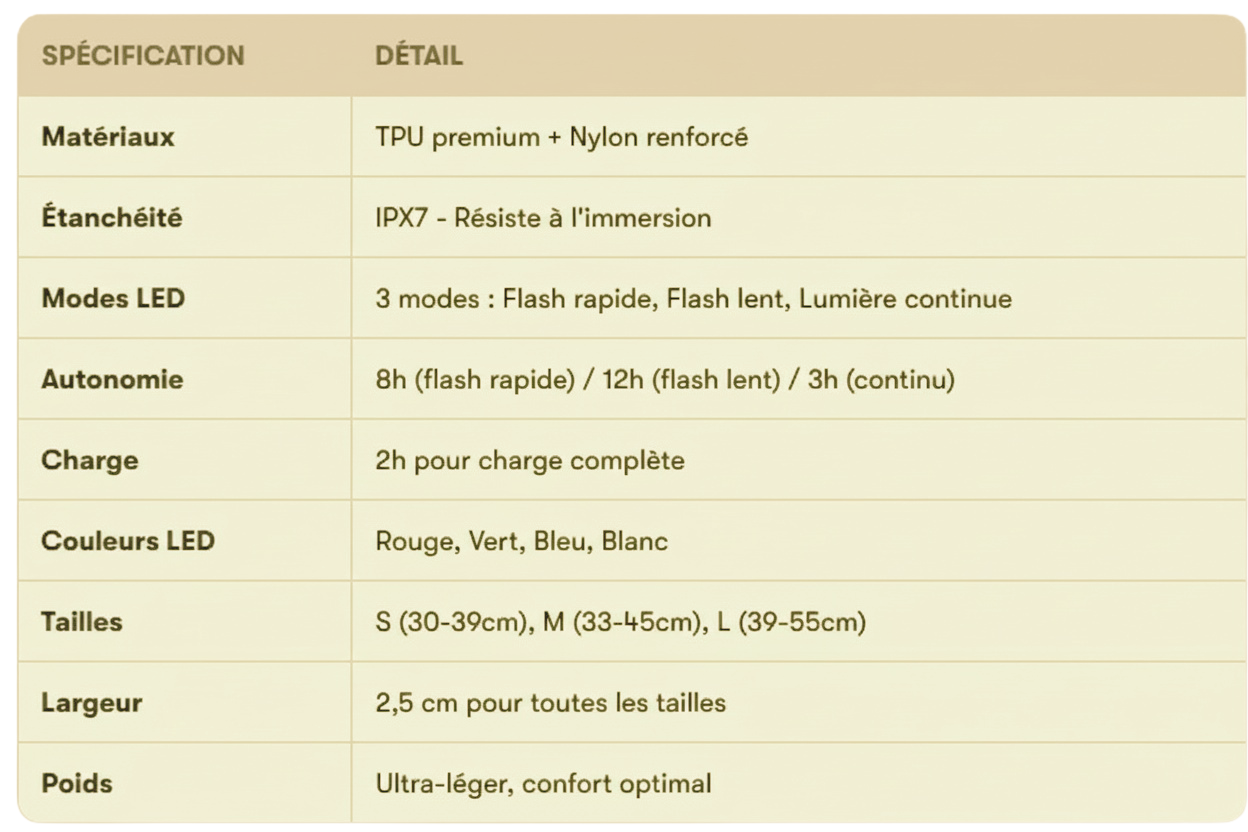
Task: Select the Matériaux row label
Action: pos(108,137)
